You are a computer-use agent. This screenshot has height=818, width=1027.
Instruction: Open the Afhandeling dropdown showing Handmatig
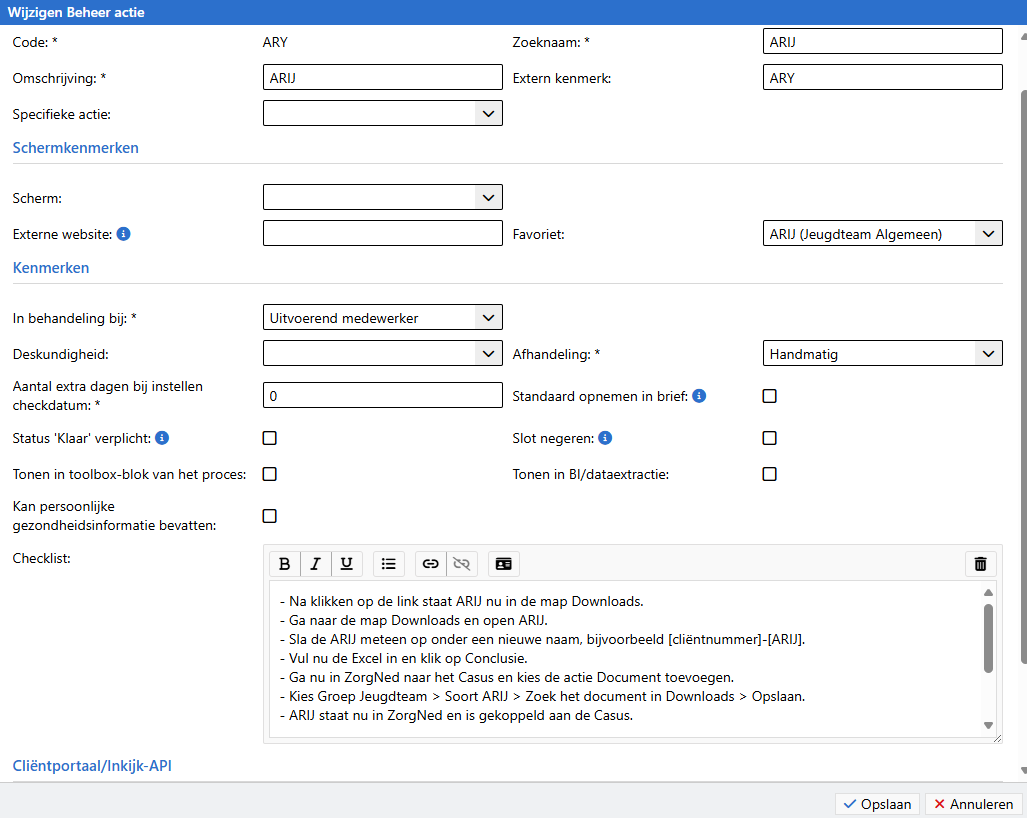tap(881, 353)
